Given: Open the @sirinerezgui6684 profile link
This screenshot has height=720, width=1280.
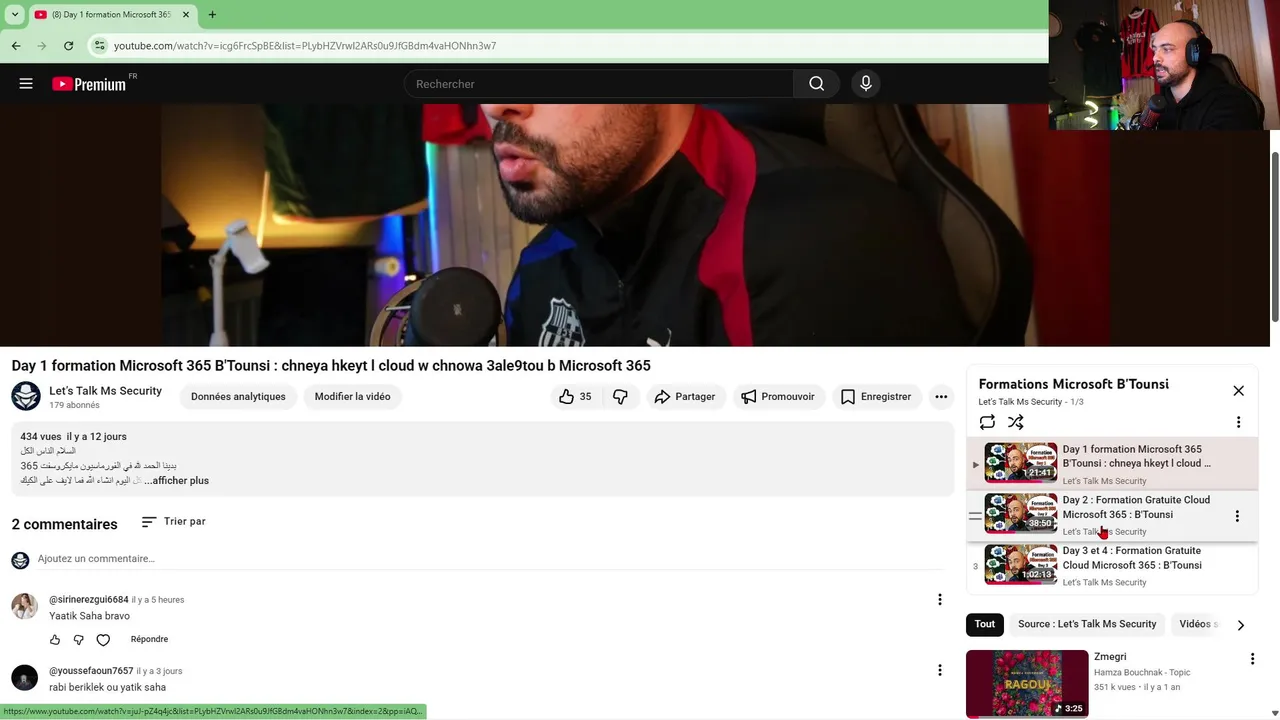Looking at the screenshot, I should [x=89, y=600].
